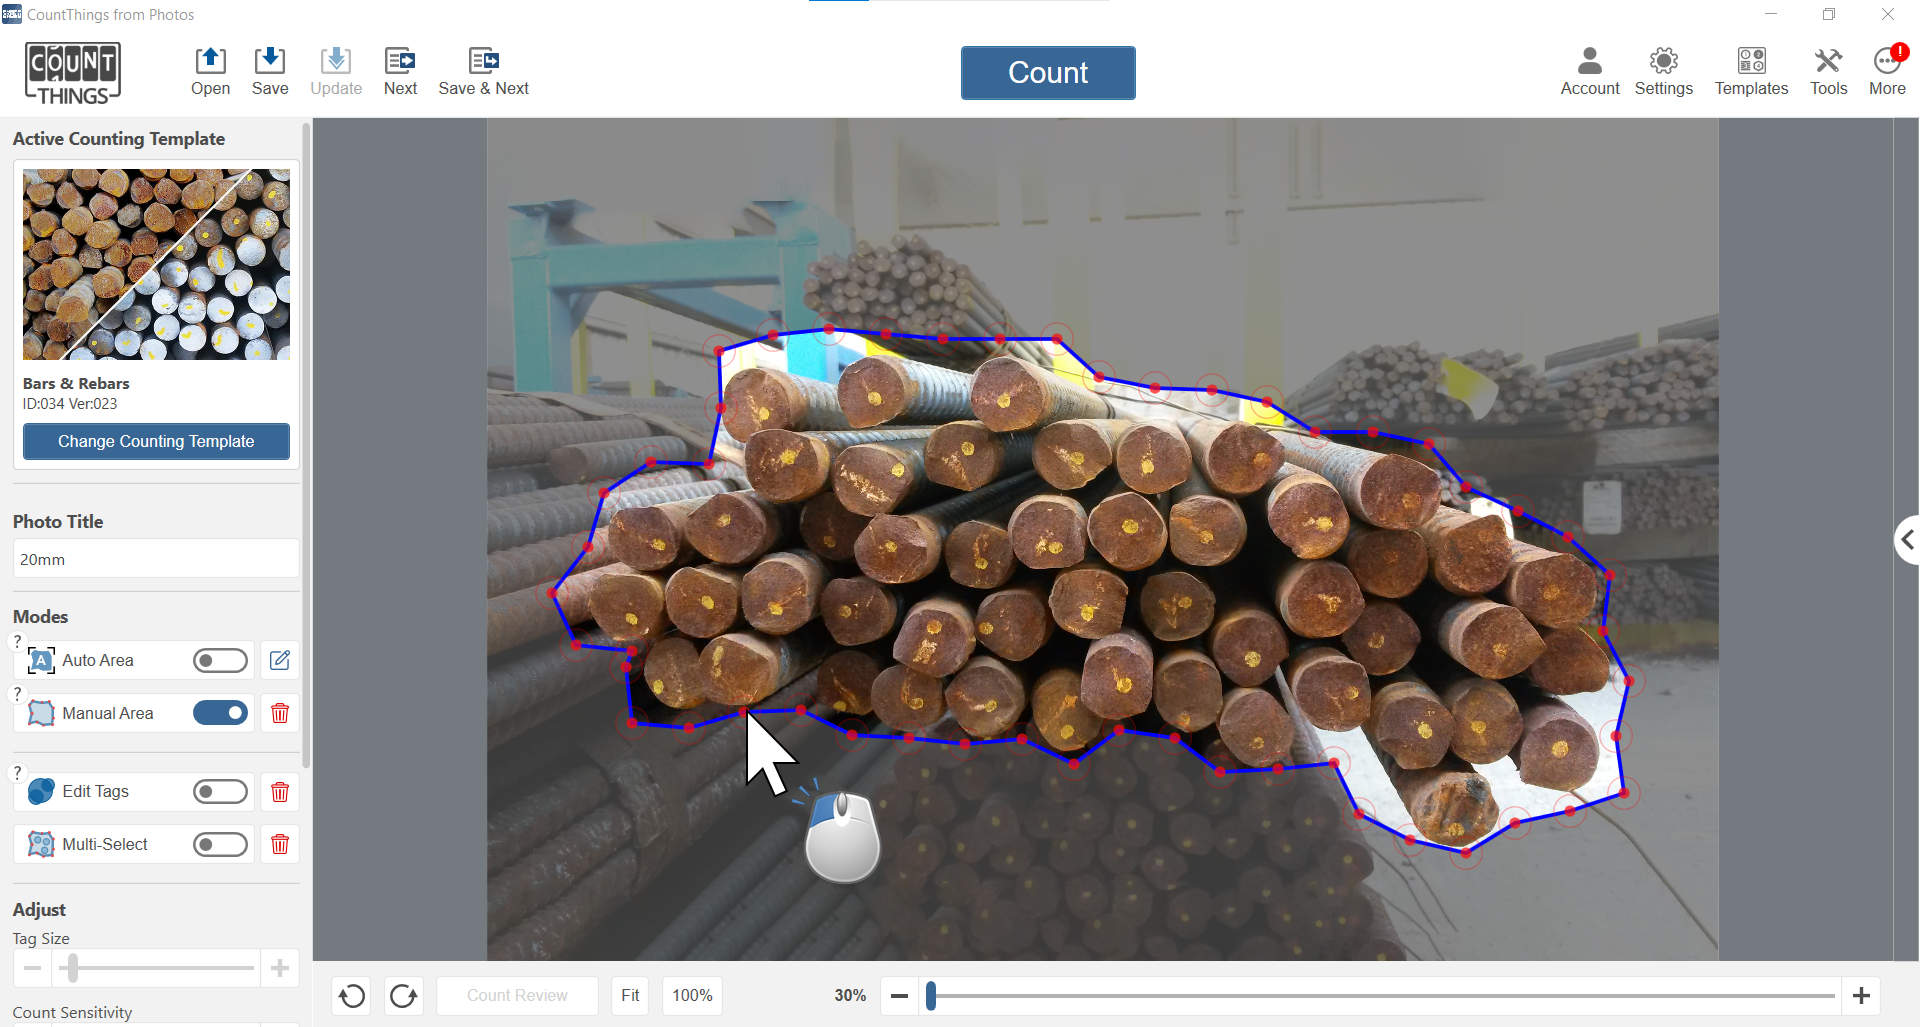Click the edit icon beside Auto Area
This screenshot has height=1027, width=1920.
[280, 660]
